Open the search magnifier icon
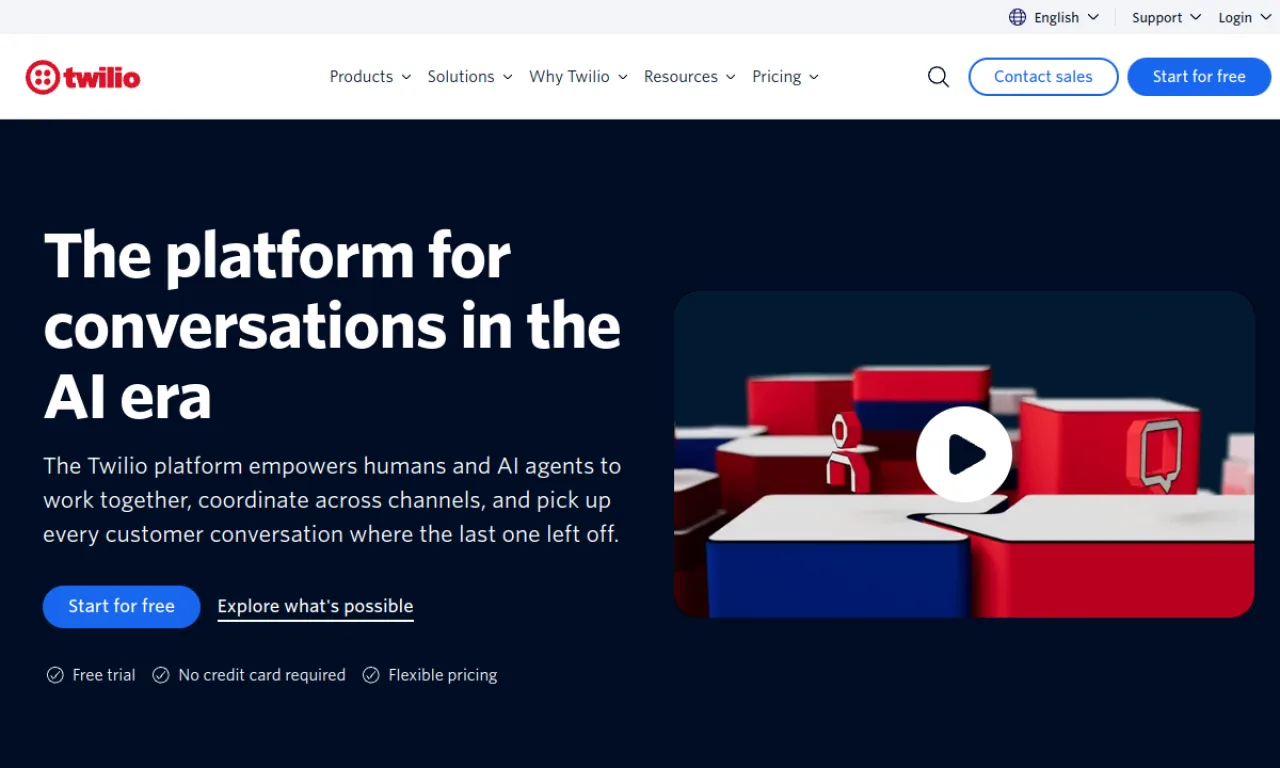Screen dimensions: 1280x768 pos(938,77)
